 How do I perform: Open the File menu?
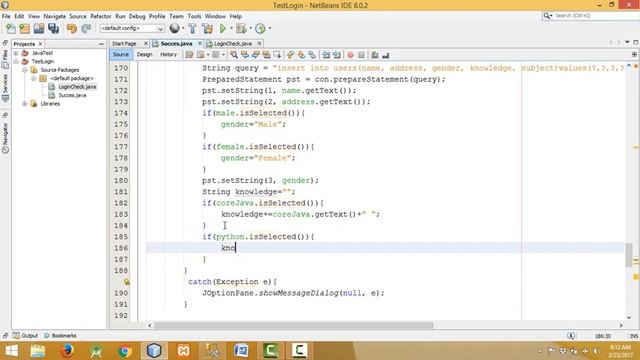(x=6, y=16)
